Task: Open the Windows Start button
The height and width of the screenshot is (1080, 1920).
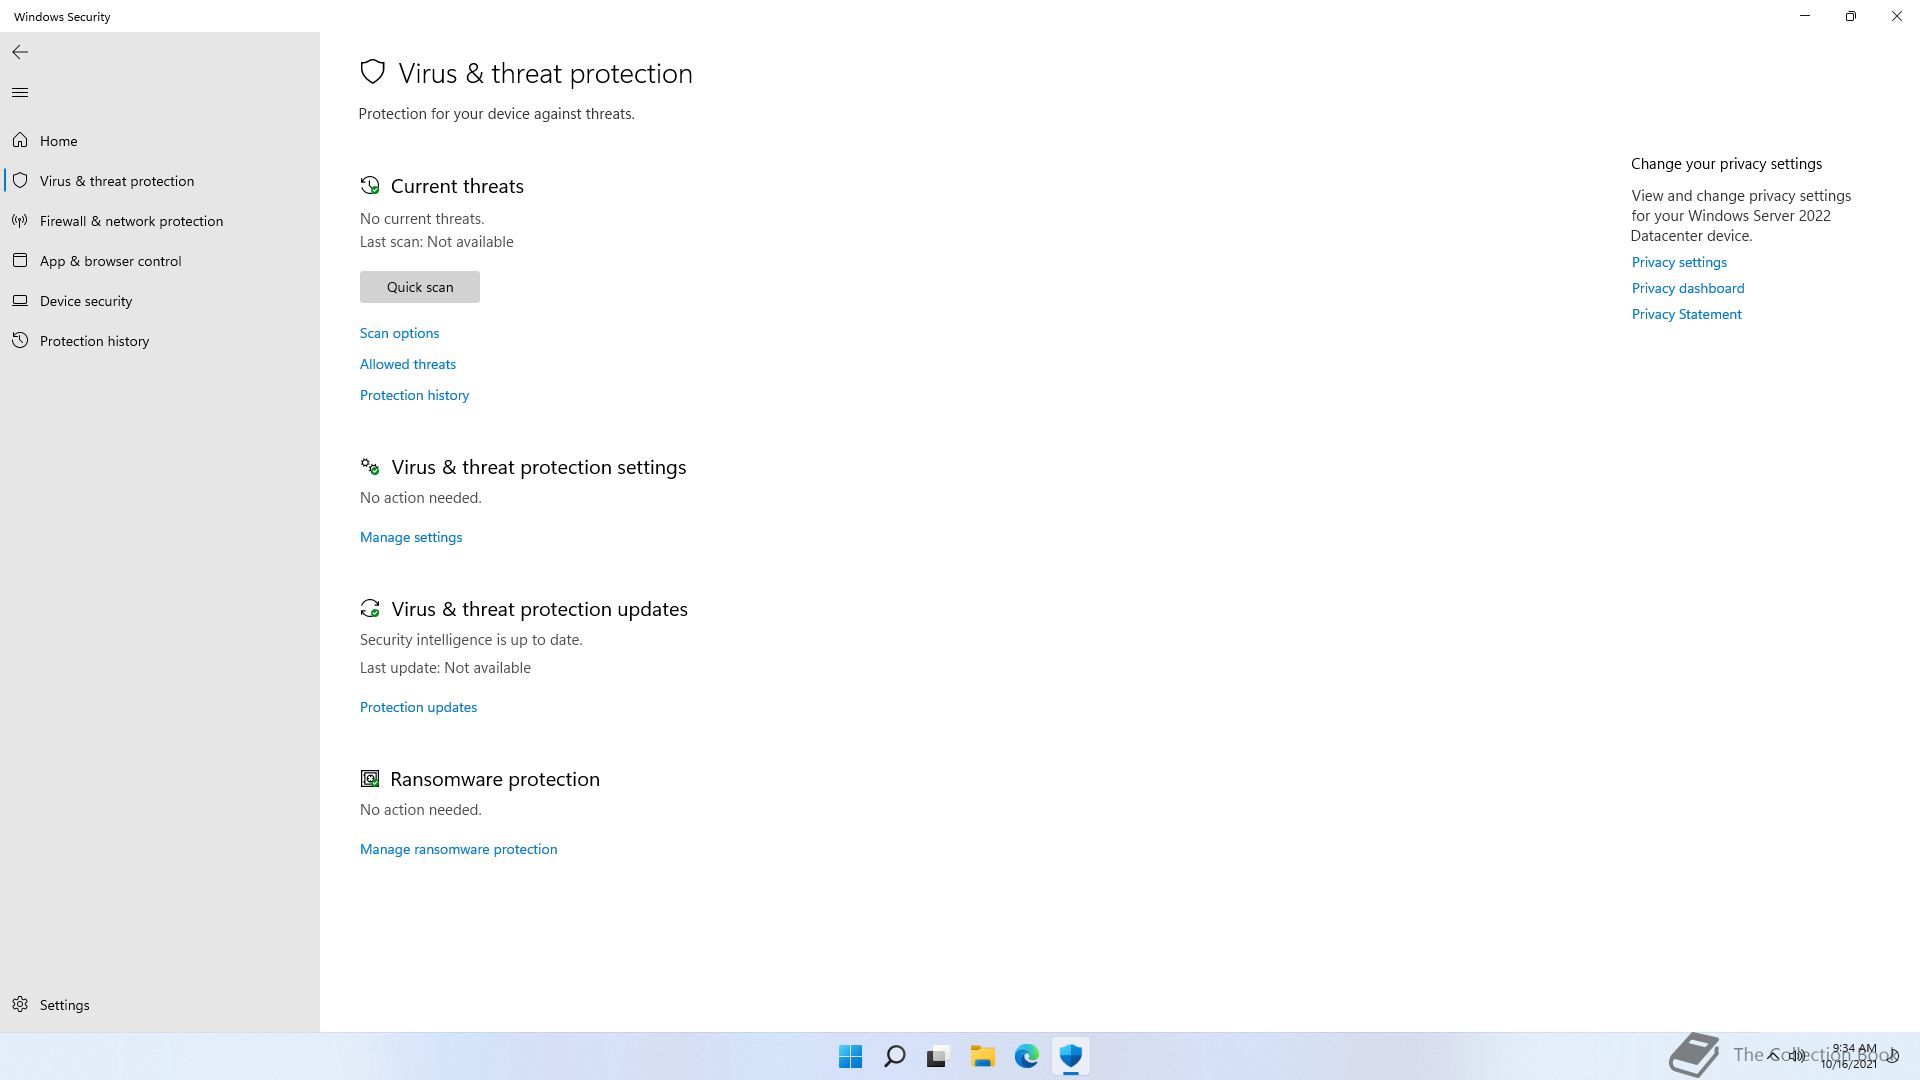Action: (851, 1056)
